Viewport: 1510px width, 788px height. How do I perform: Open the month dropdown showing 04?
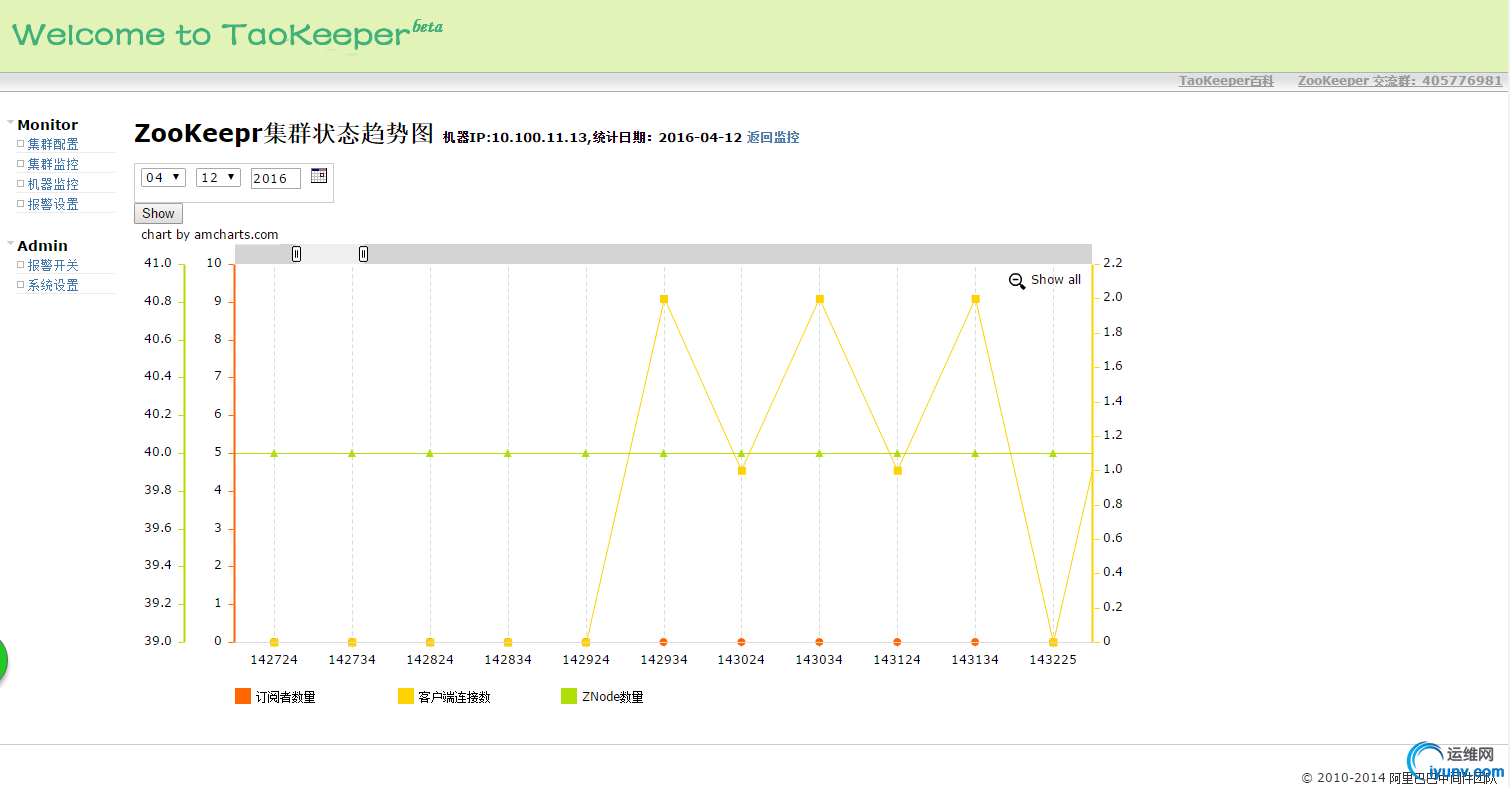[163, 177]
